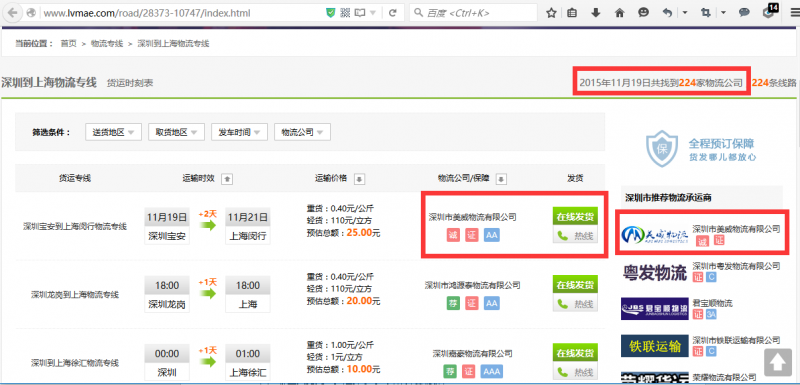Expand the 物流公司 filter dropdown
The height and width of the screenshot is (385, 800).
click(302, 132)
